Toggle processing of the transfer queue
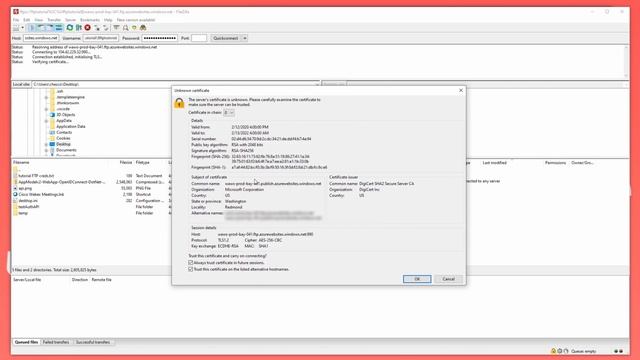The width and height of the screenshot is (640, 360). pyautogui.click(x=79, y=28)
